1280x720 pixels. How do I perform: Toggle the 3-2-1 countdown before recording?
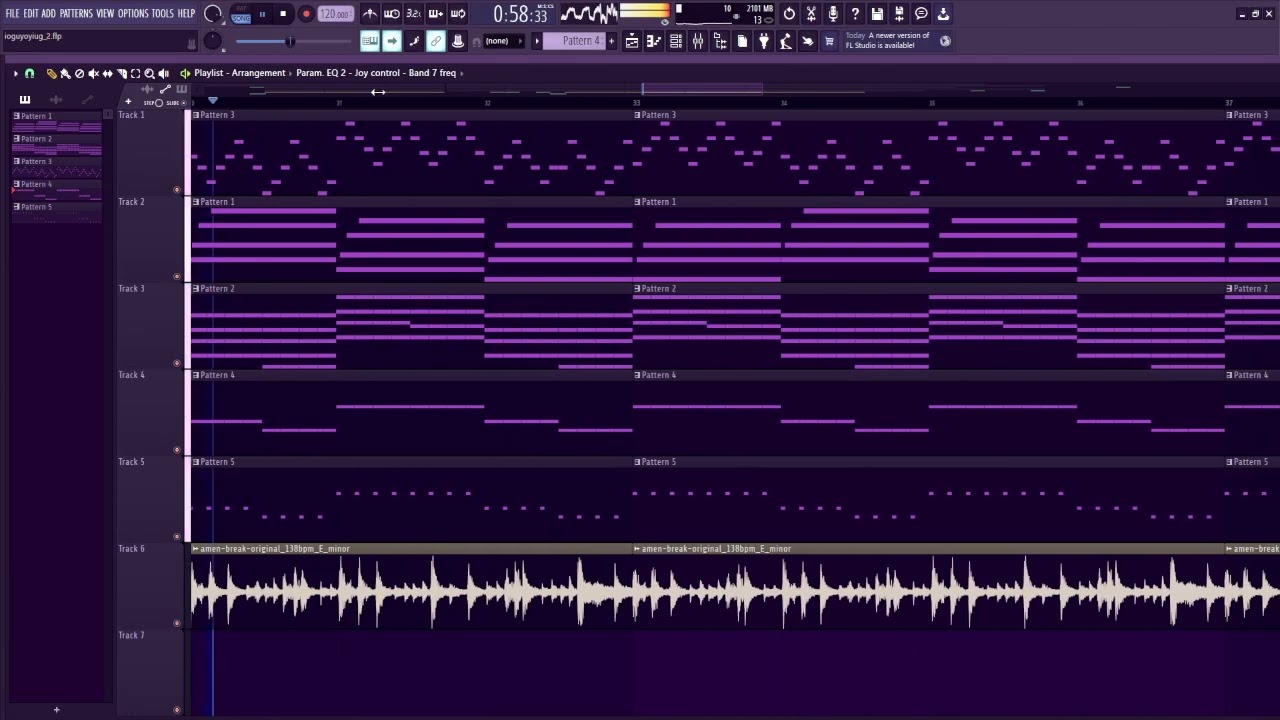[x=414, y=14]
